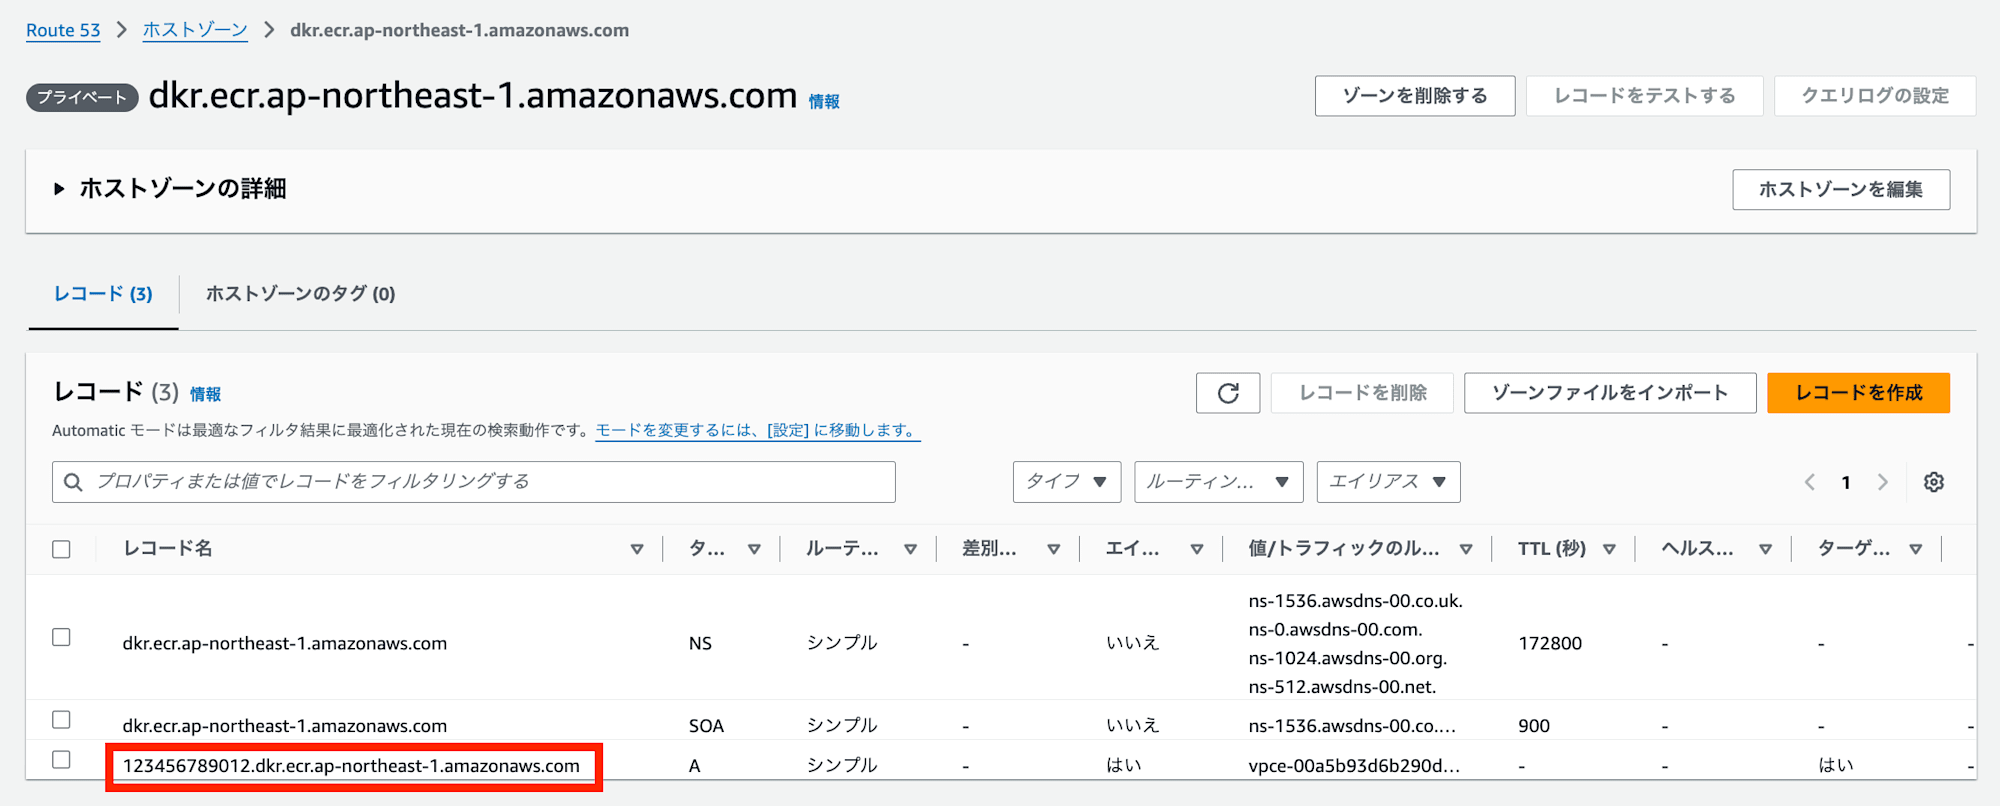Screen dimensions: 2000x806
Task: Click クエリログの設定 button
Action: pyautogui.click(x=1875, y=96)
